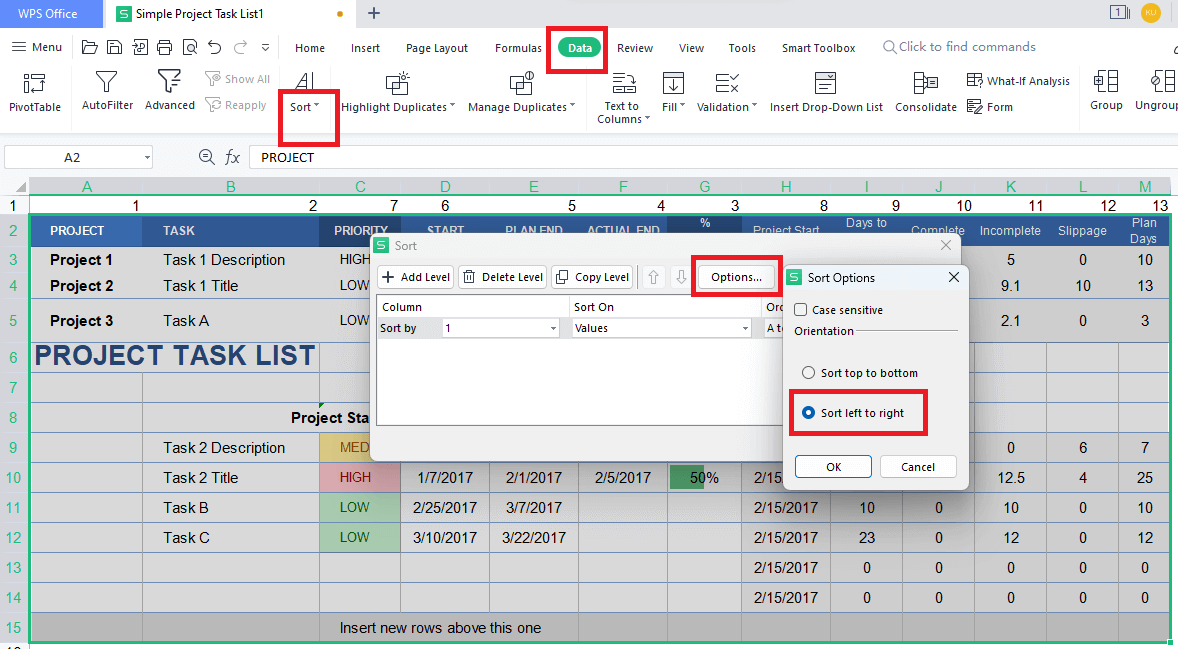Click the AutoFilter funnel icon

[107, 82]
